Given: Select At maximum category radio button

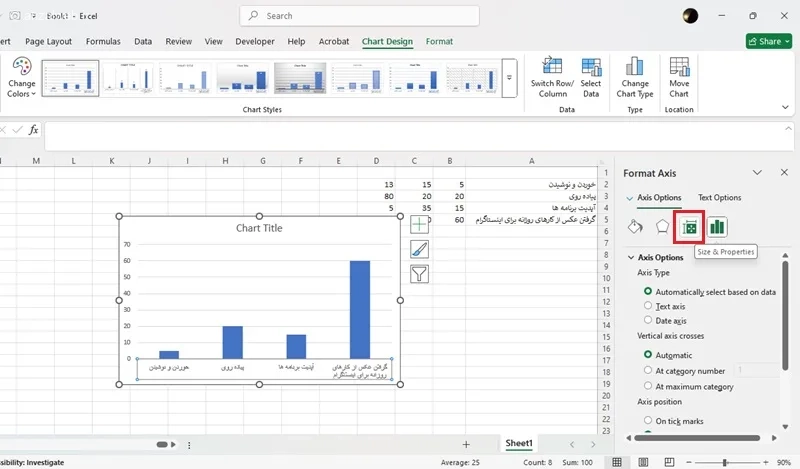Looking at the screenshot, I should (649, 385).
